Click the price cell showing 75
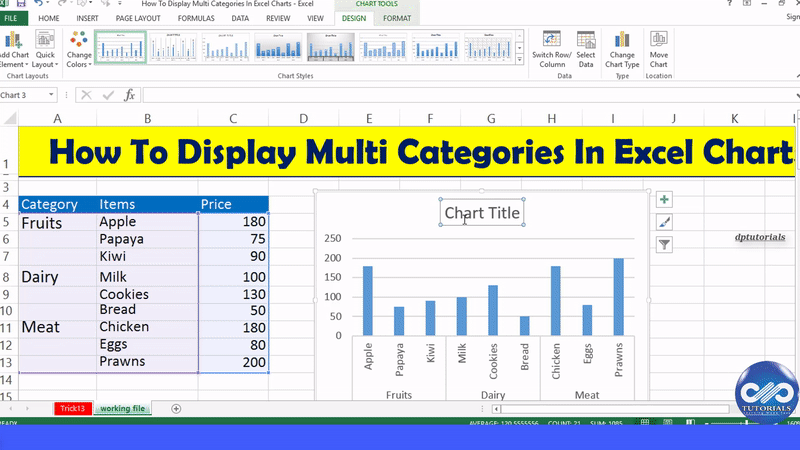The height and width of the screenshot is (450, 800). (x=233, y=239)
